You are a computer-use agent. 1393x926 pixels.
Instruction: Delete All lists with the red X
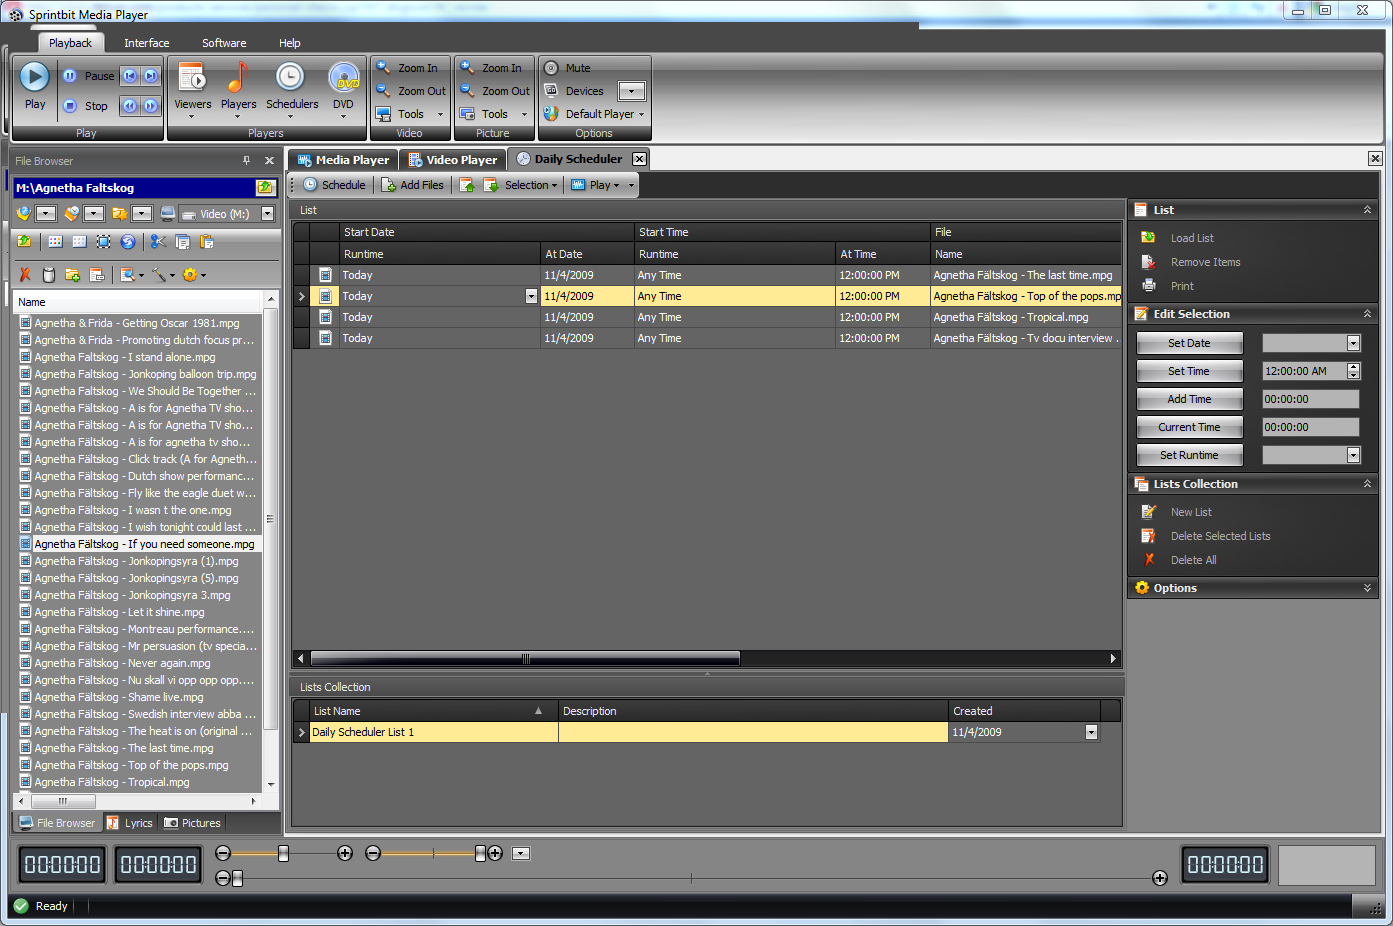point(1150,560)
